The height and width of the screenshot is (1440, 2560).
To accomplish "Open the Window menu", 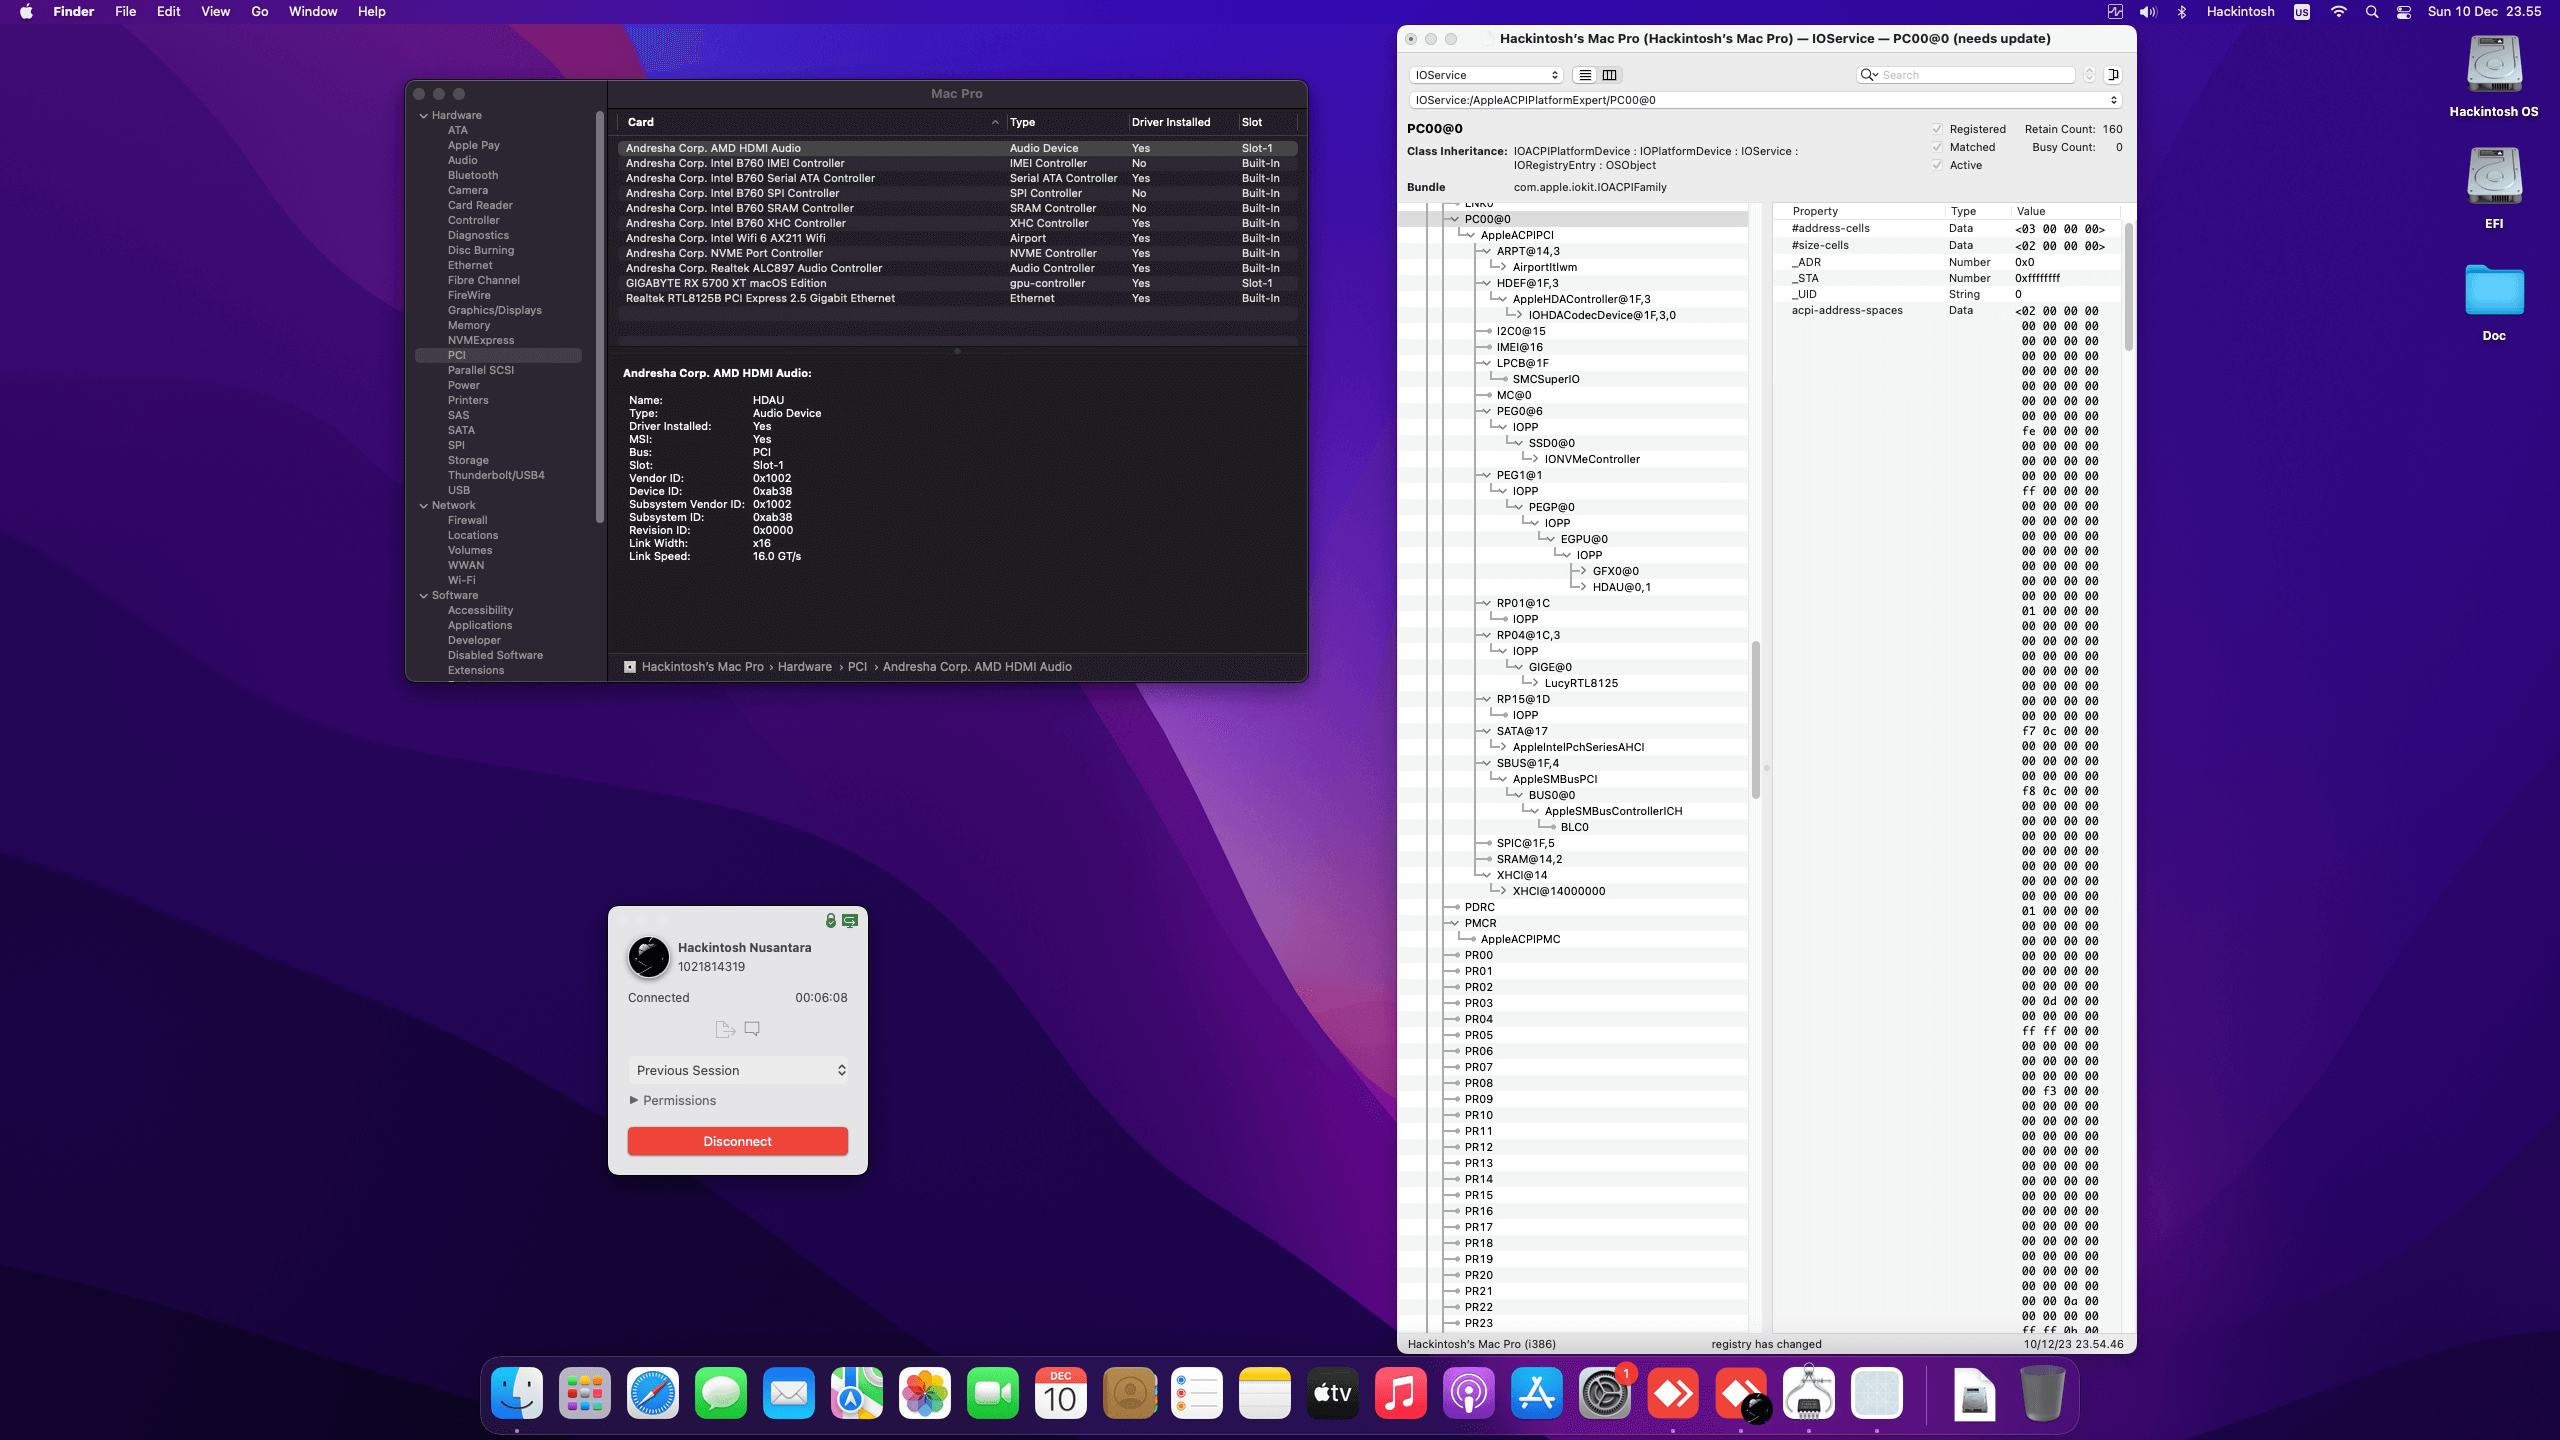I will [x=313, y=12].
